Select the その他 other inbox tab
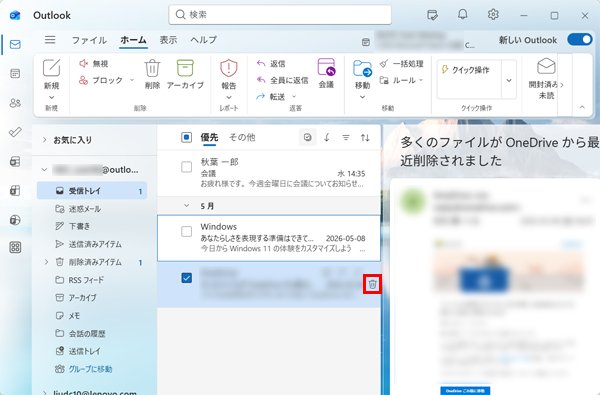The image size is (600, 395). [x=242, y=137]
